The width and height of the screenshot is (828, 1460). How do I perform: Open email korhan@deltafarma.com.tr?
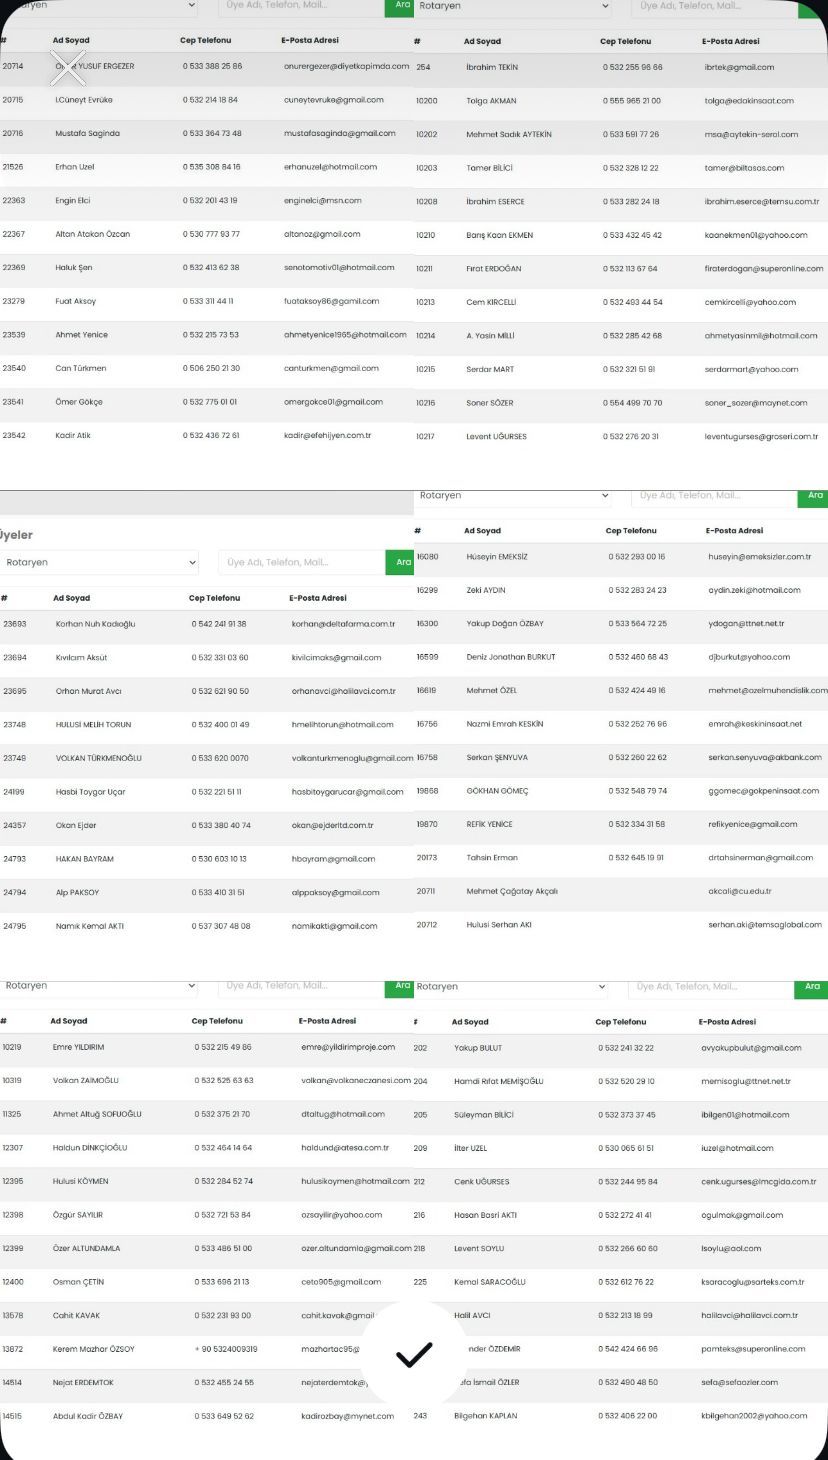343,624
